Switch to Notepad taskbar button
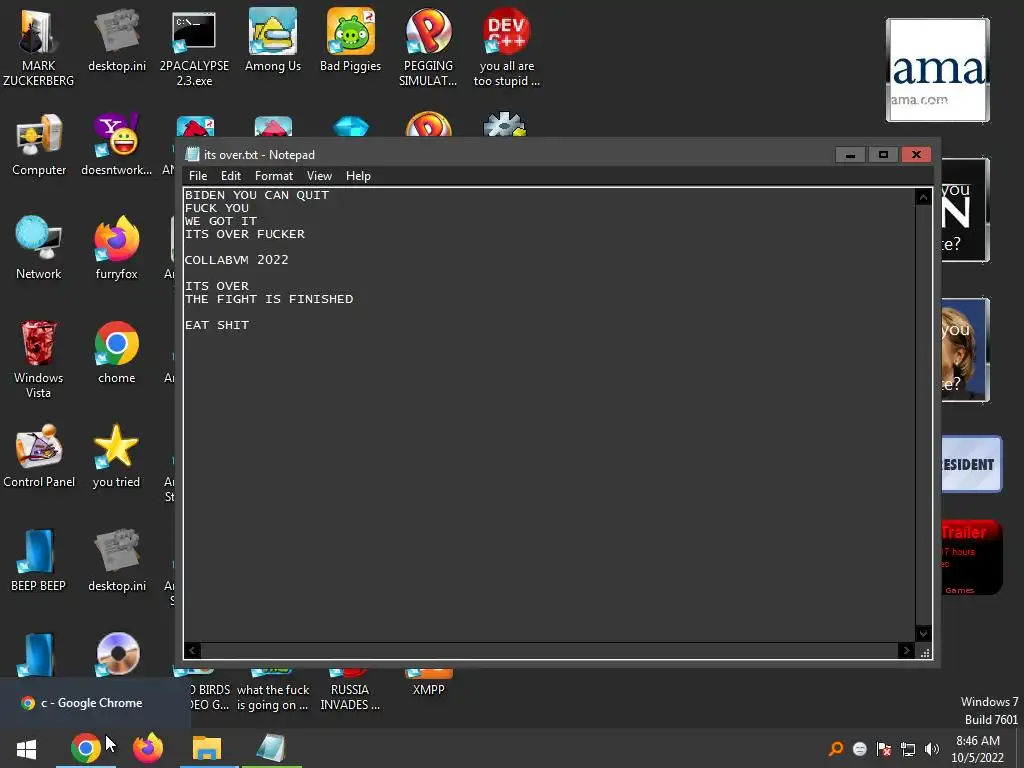Screen dimensions: 1024x768 271,748
